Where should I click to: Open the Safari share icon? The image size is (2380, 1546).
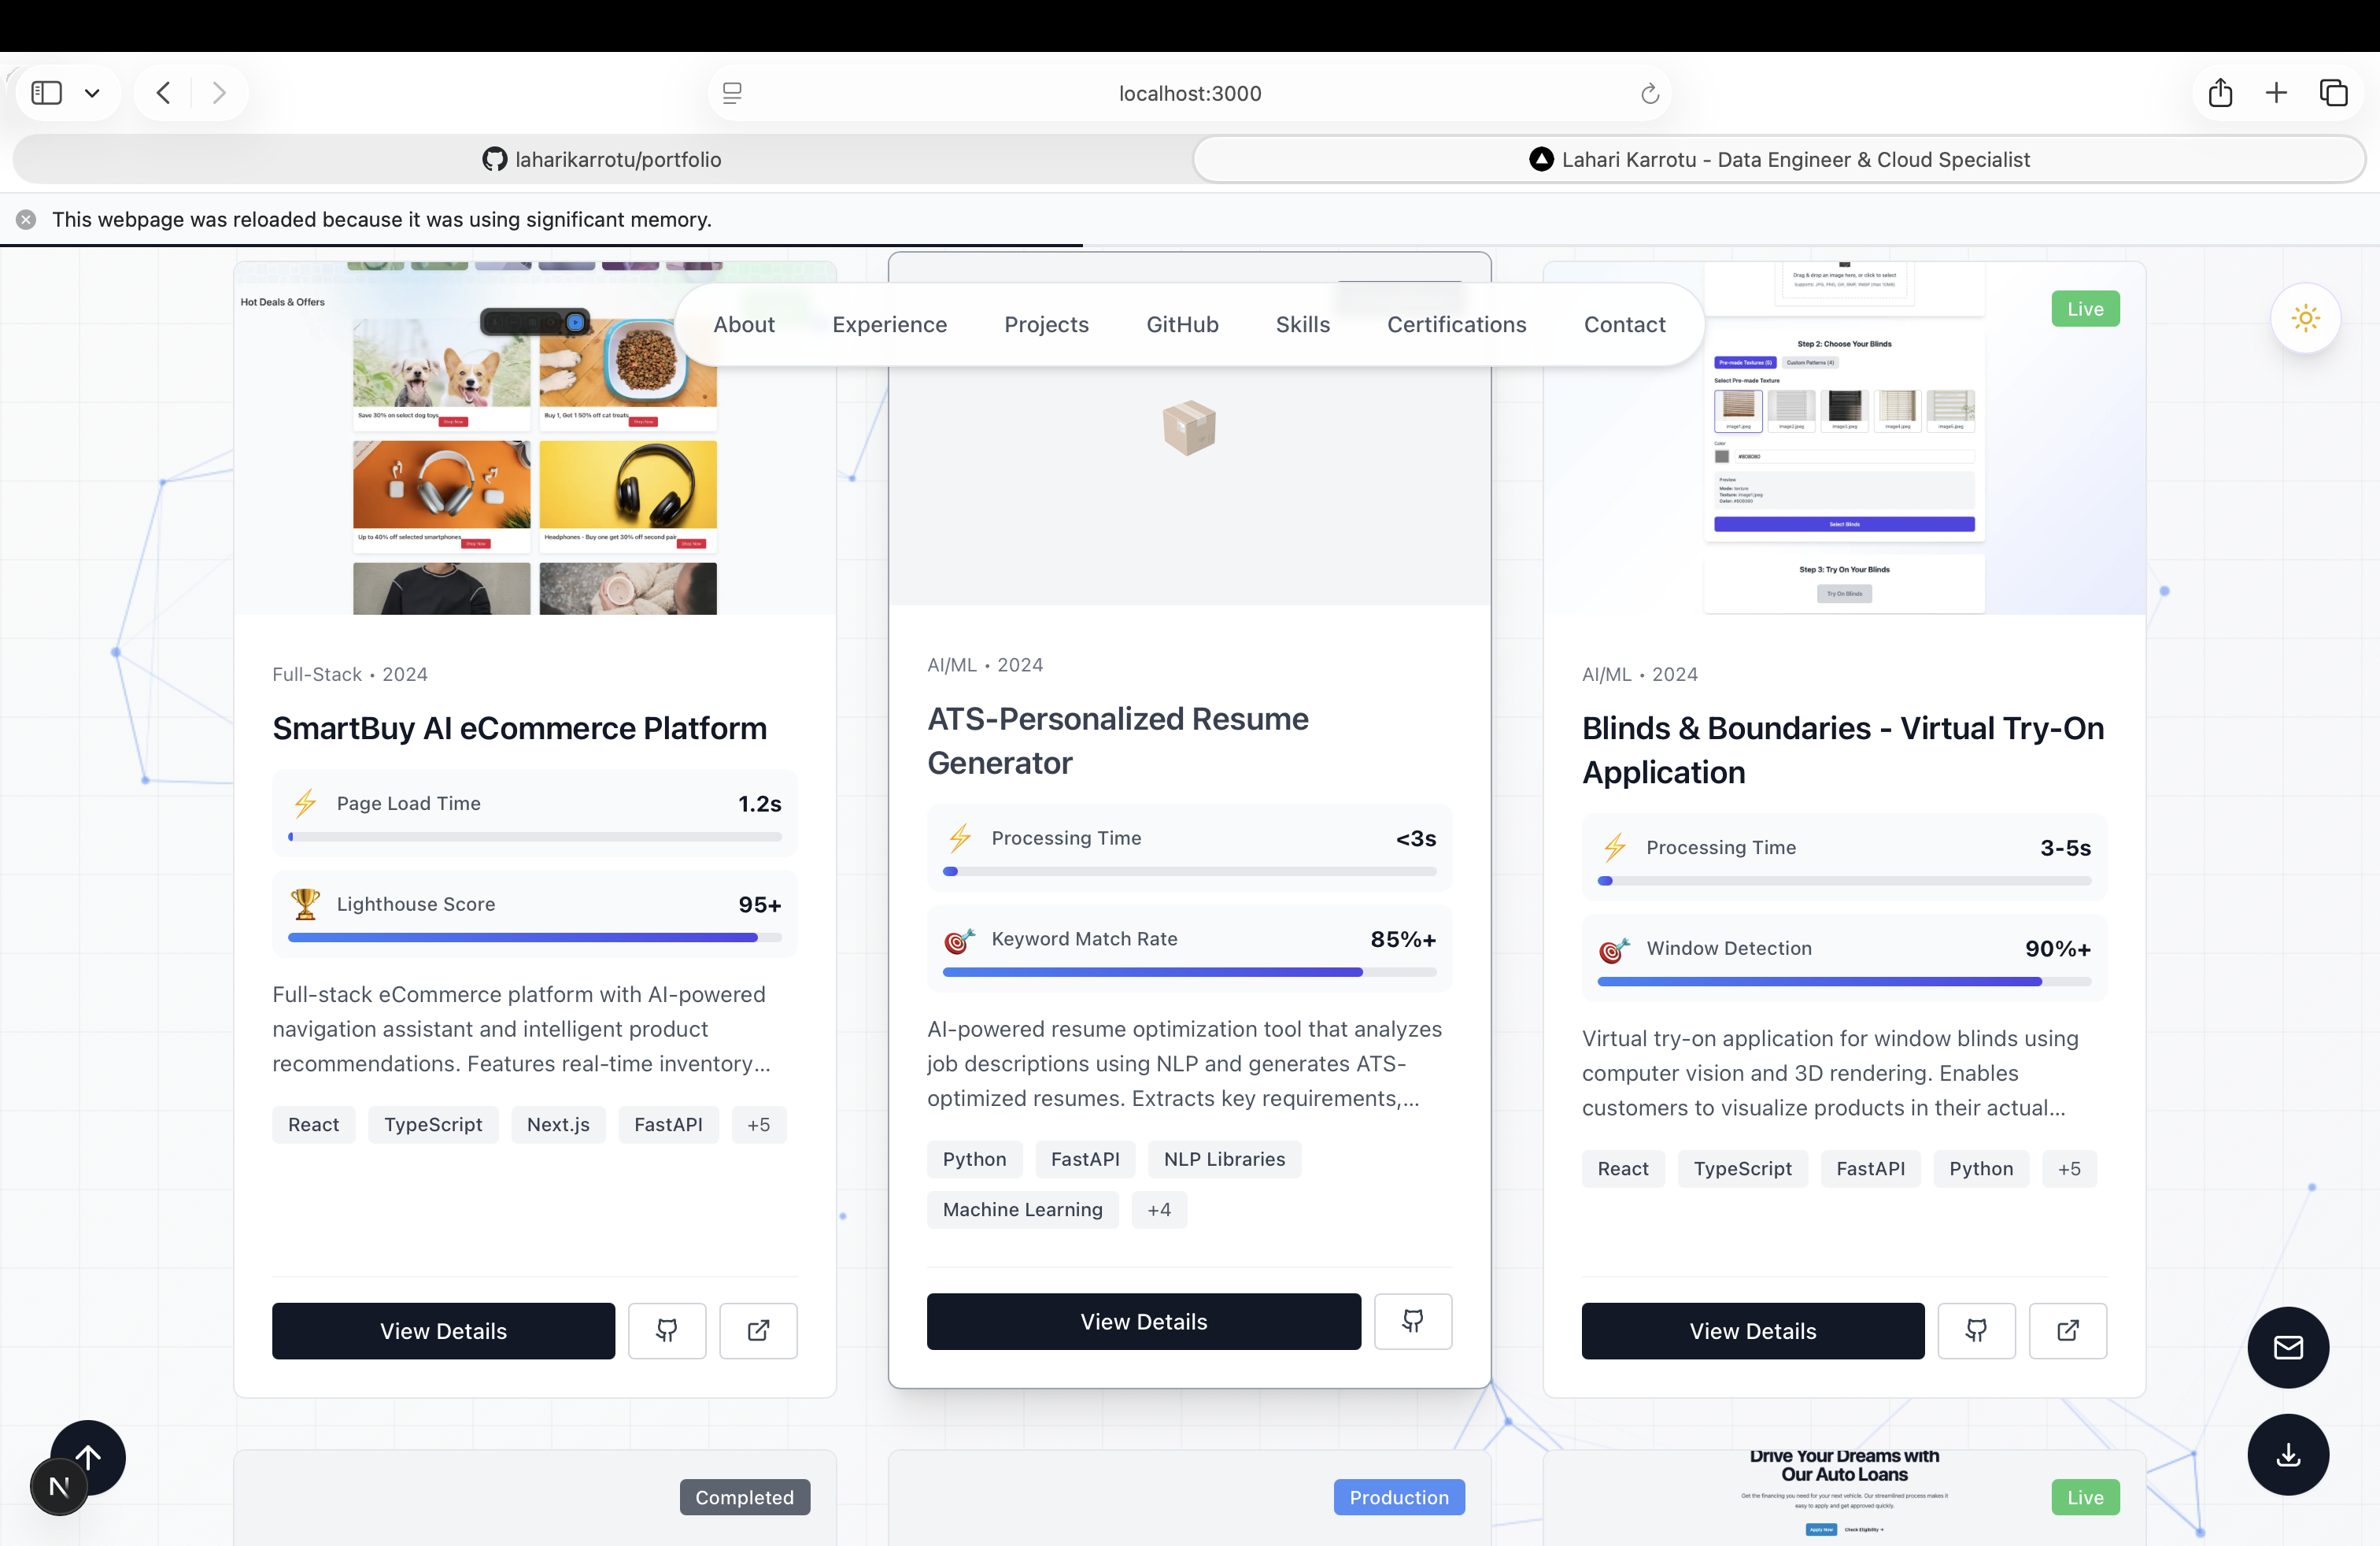click(2220, 93)
